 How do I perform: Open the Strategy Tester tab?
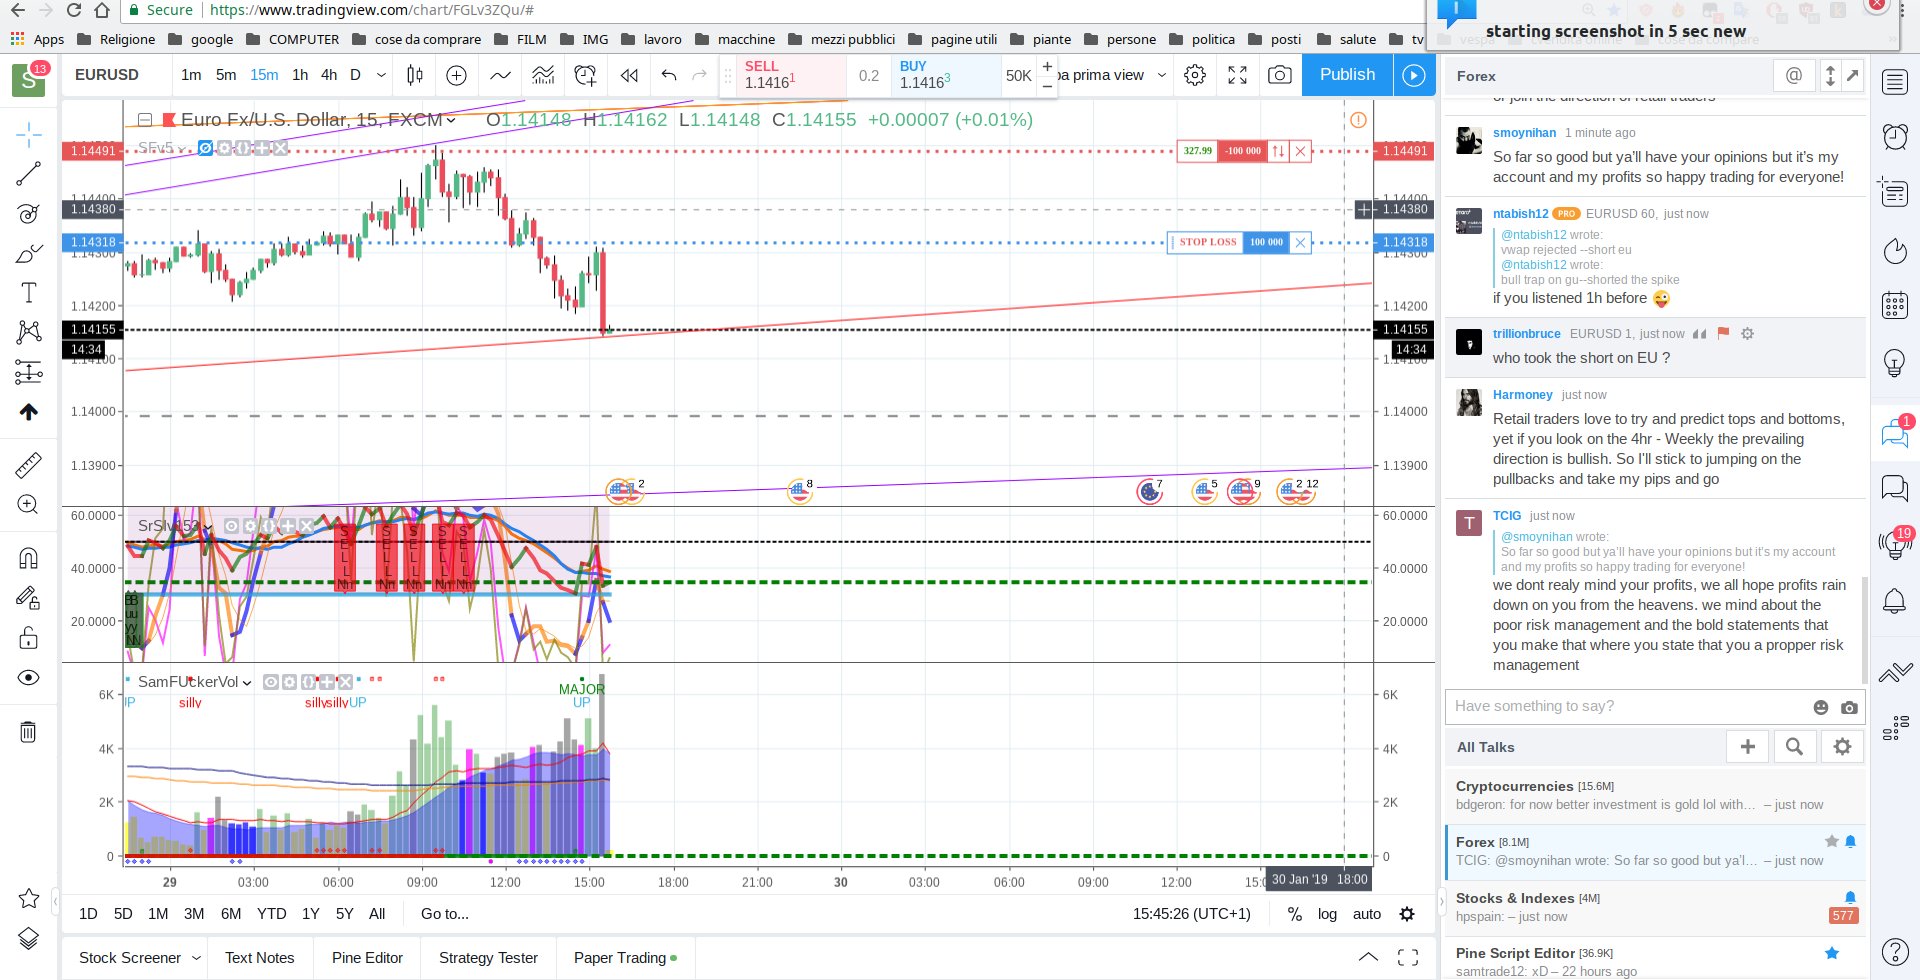(x=488, y=958)
